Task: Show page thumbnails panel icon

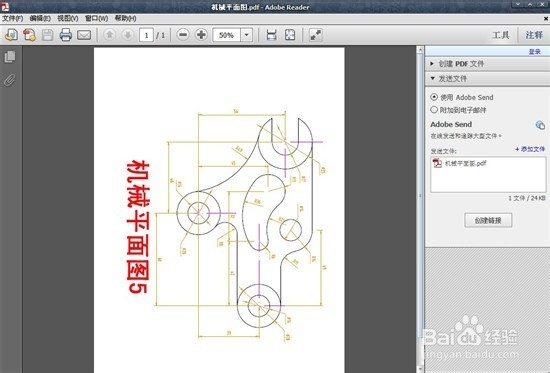Action: [10, 57]
